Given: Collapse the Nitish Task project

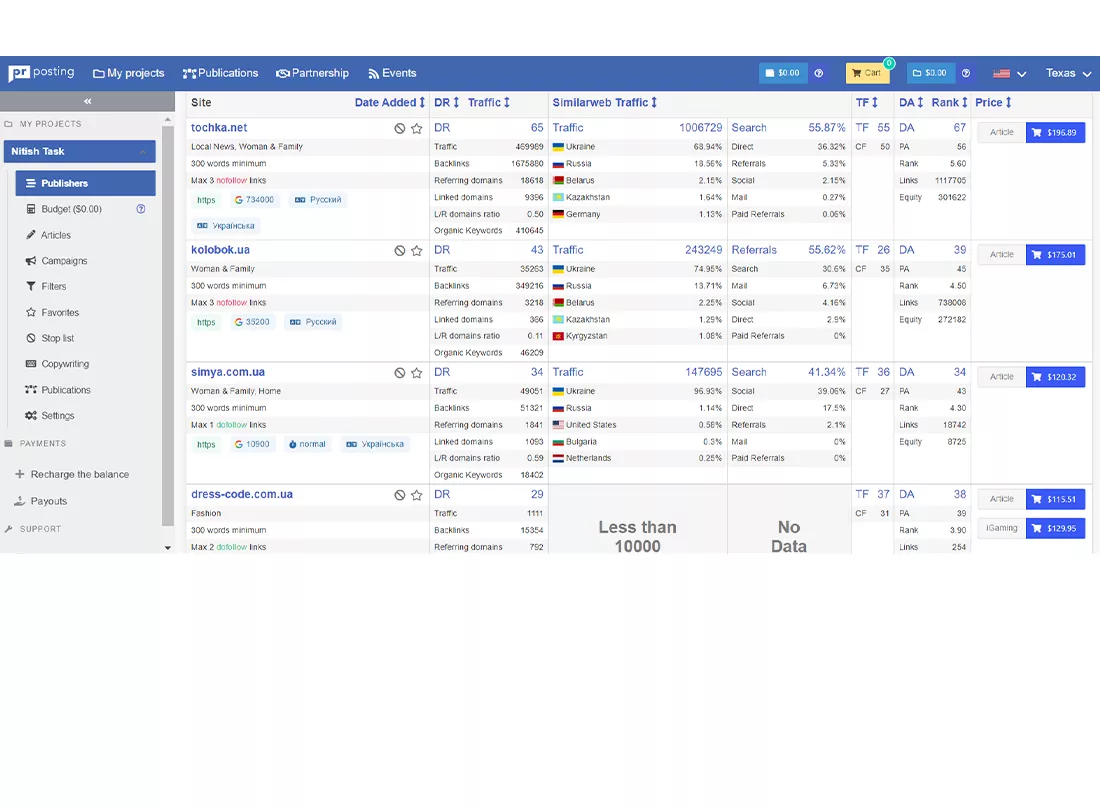Looking at the screenshot, I should click(x=142, y=151).
